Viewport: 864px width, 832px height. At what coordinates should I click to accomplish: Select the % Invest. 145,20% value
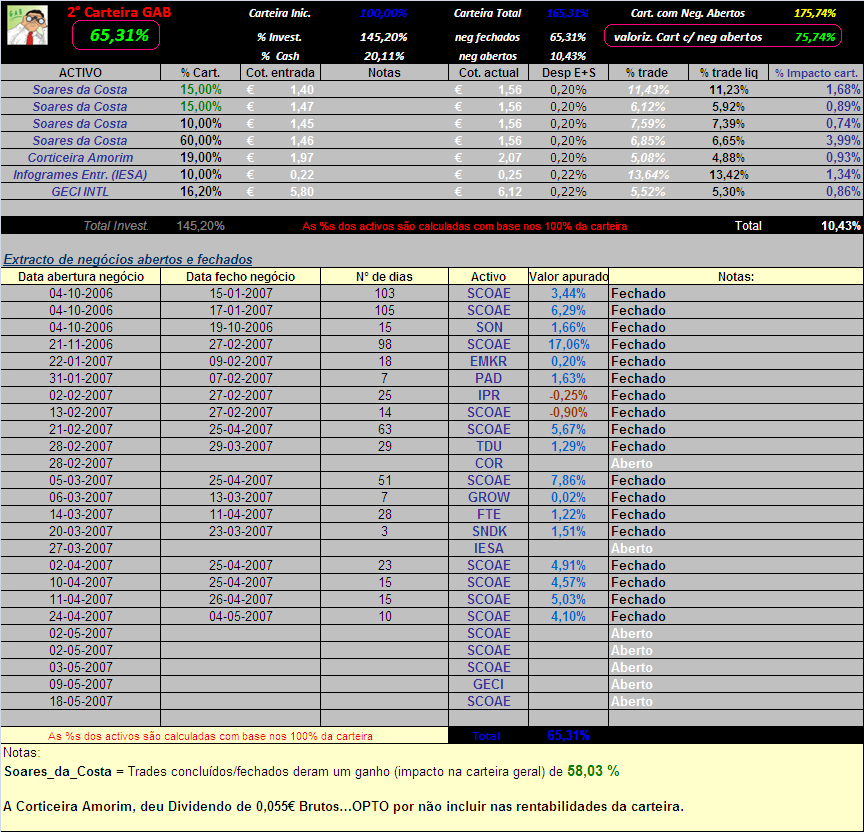point(383,37)
